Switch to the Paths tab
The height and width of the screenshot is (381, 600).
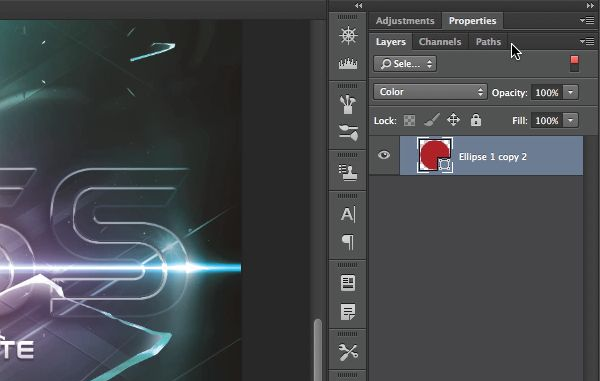(488, 41)
